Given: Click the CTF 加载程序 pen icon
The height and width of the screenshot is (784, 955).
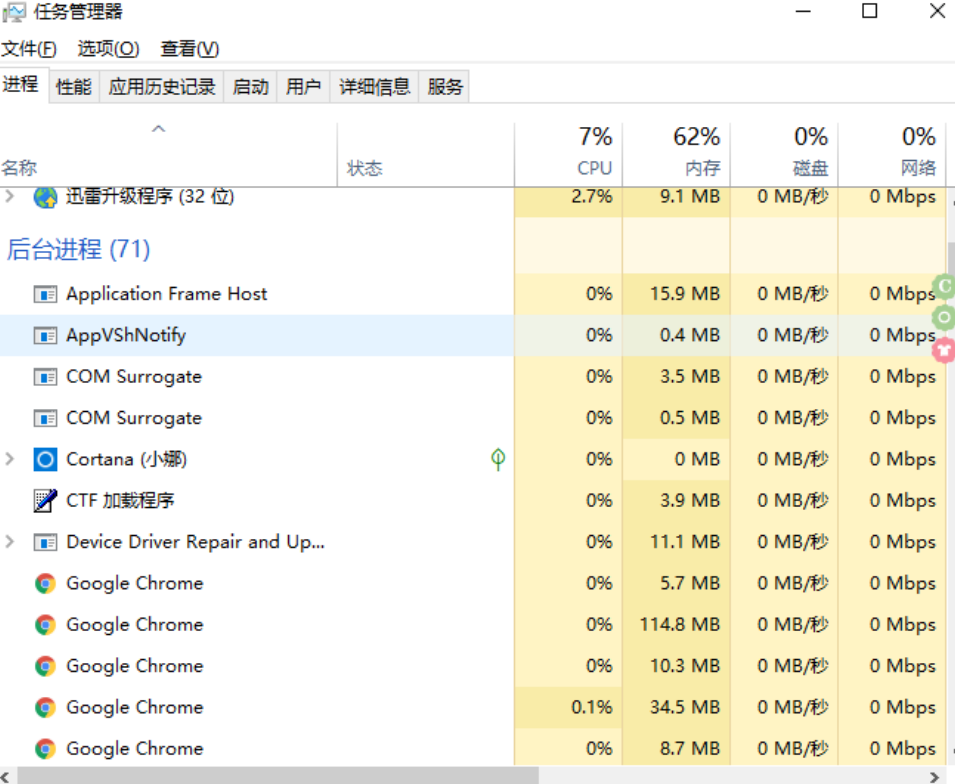Looking at the screenshot, I should pyautogui.click(x=45, y=501).
